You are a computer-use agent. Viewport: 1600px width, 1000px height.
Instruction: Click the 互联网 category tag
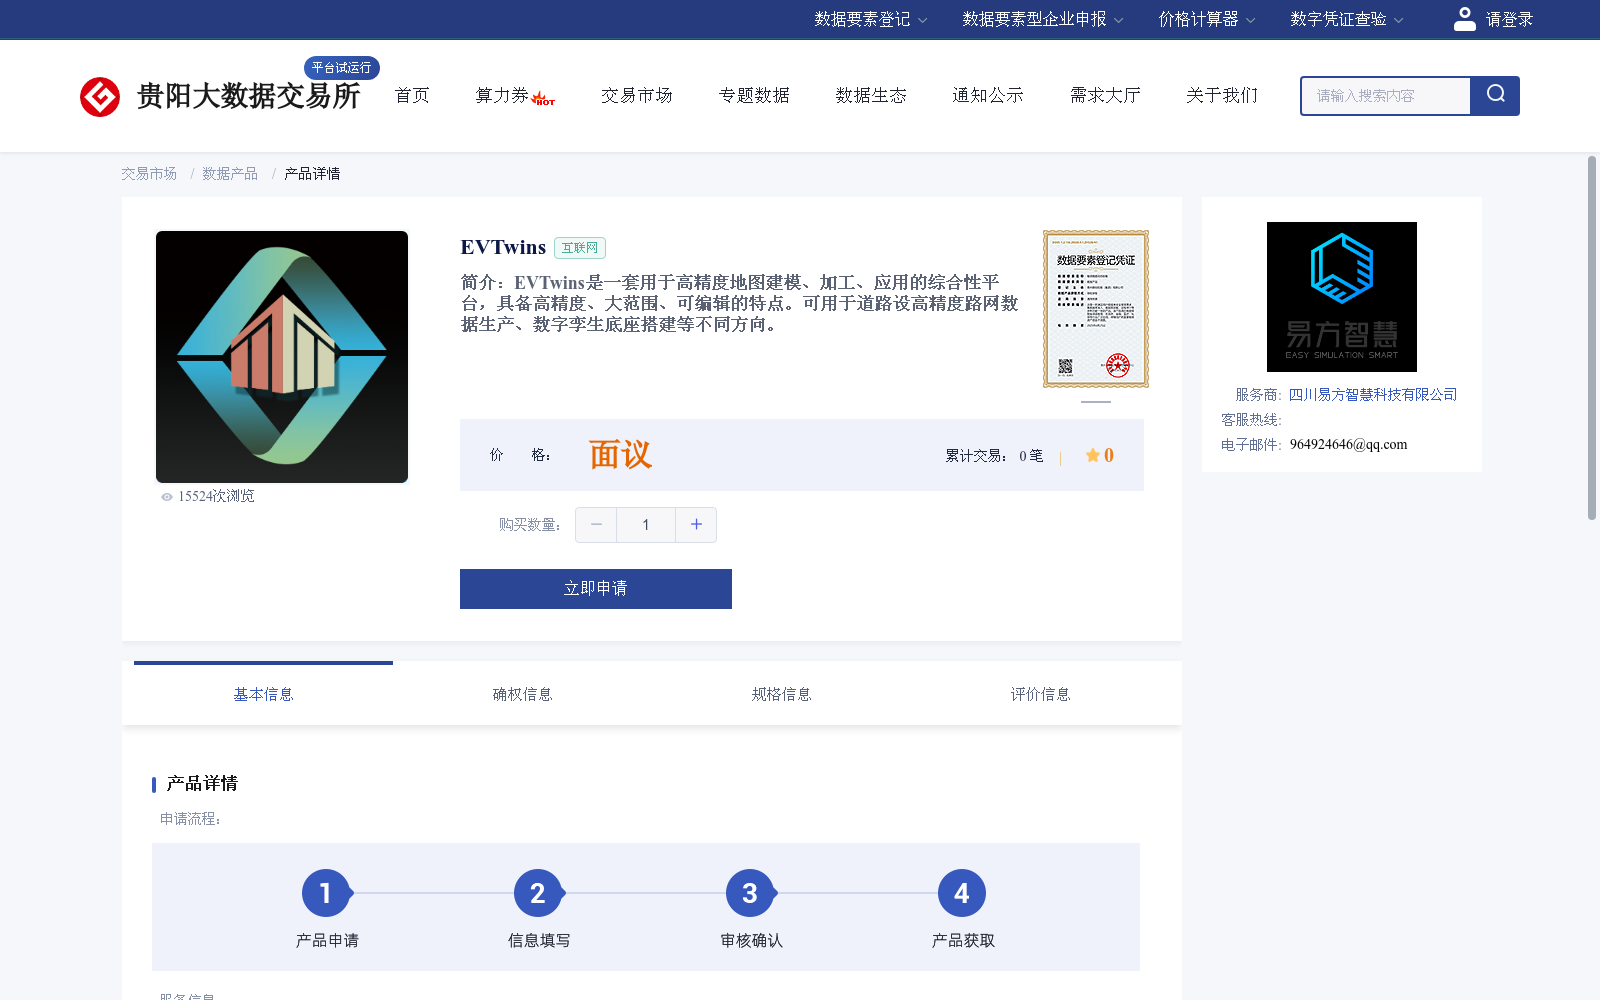(580, 248)
